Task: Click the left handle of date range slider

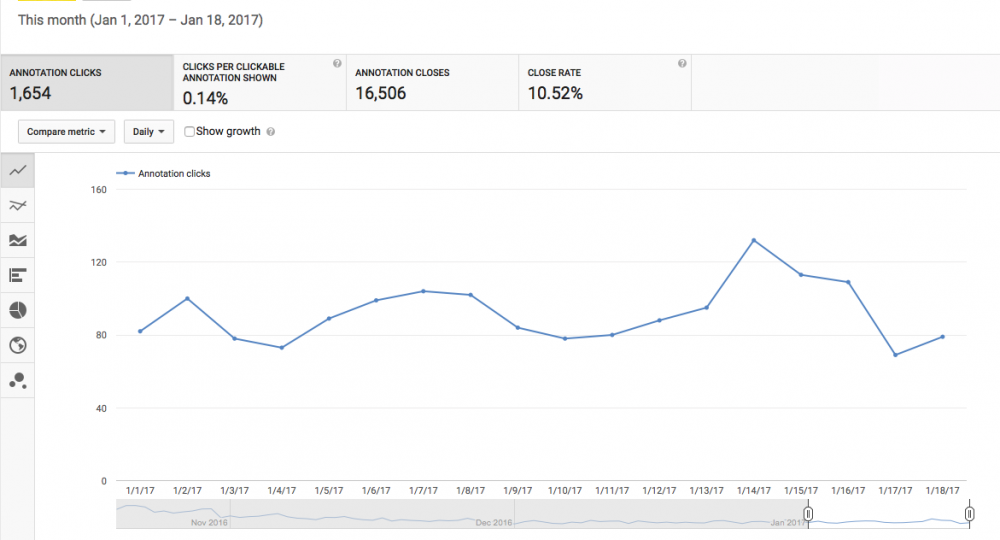Action: coord(808,514)
